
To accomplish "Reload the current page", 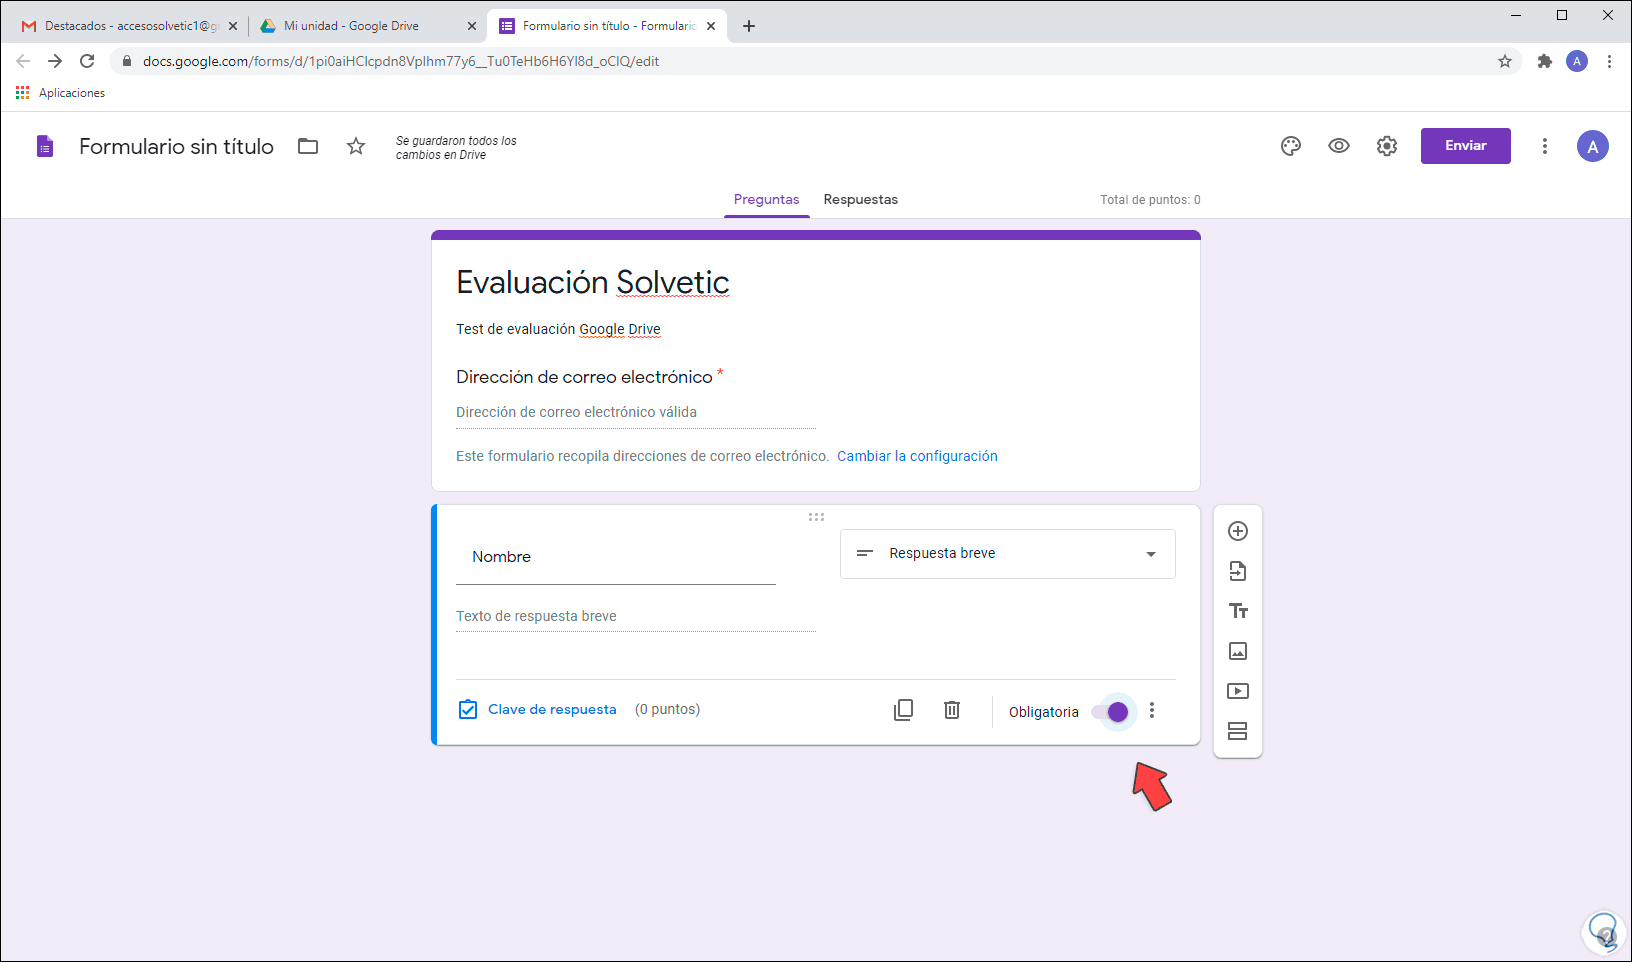I will (87, 61).
